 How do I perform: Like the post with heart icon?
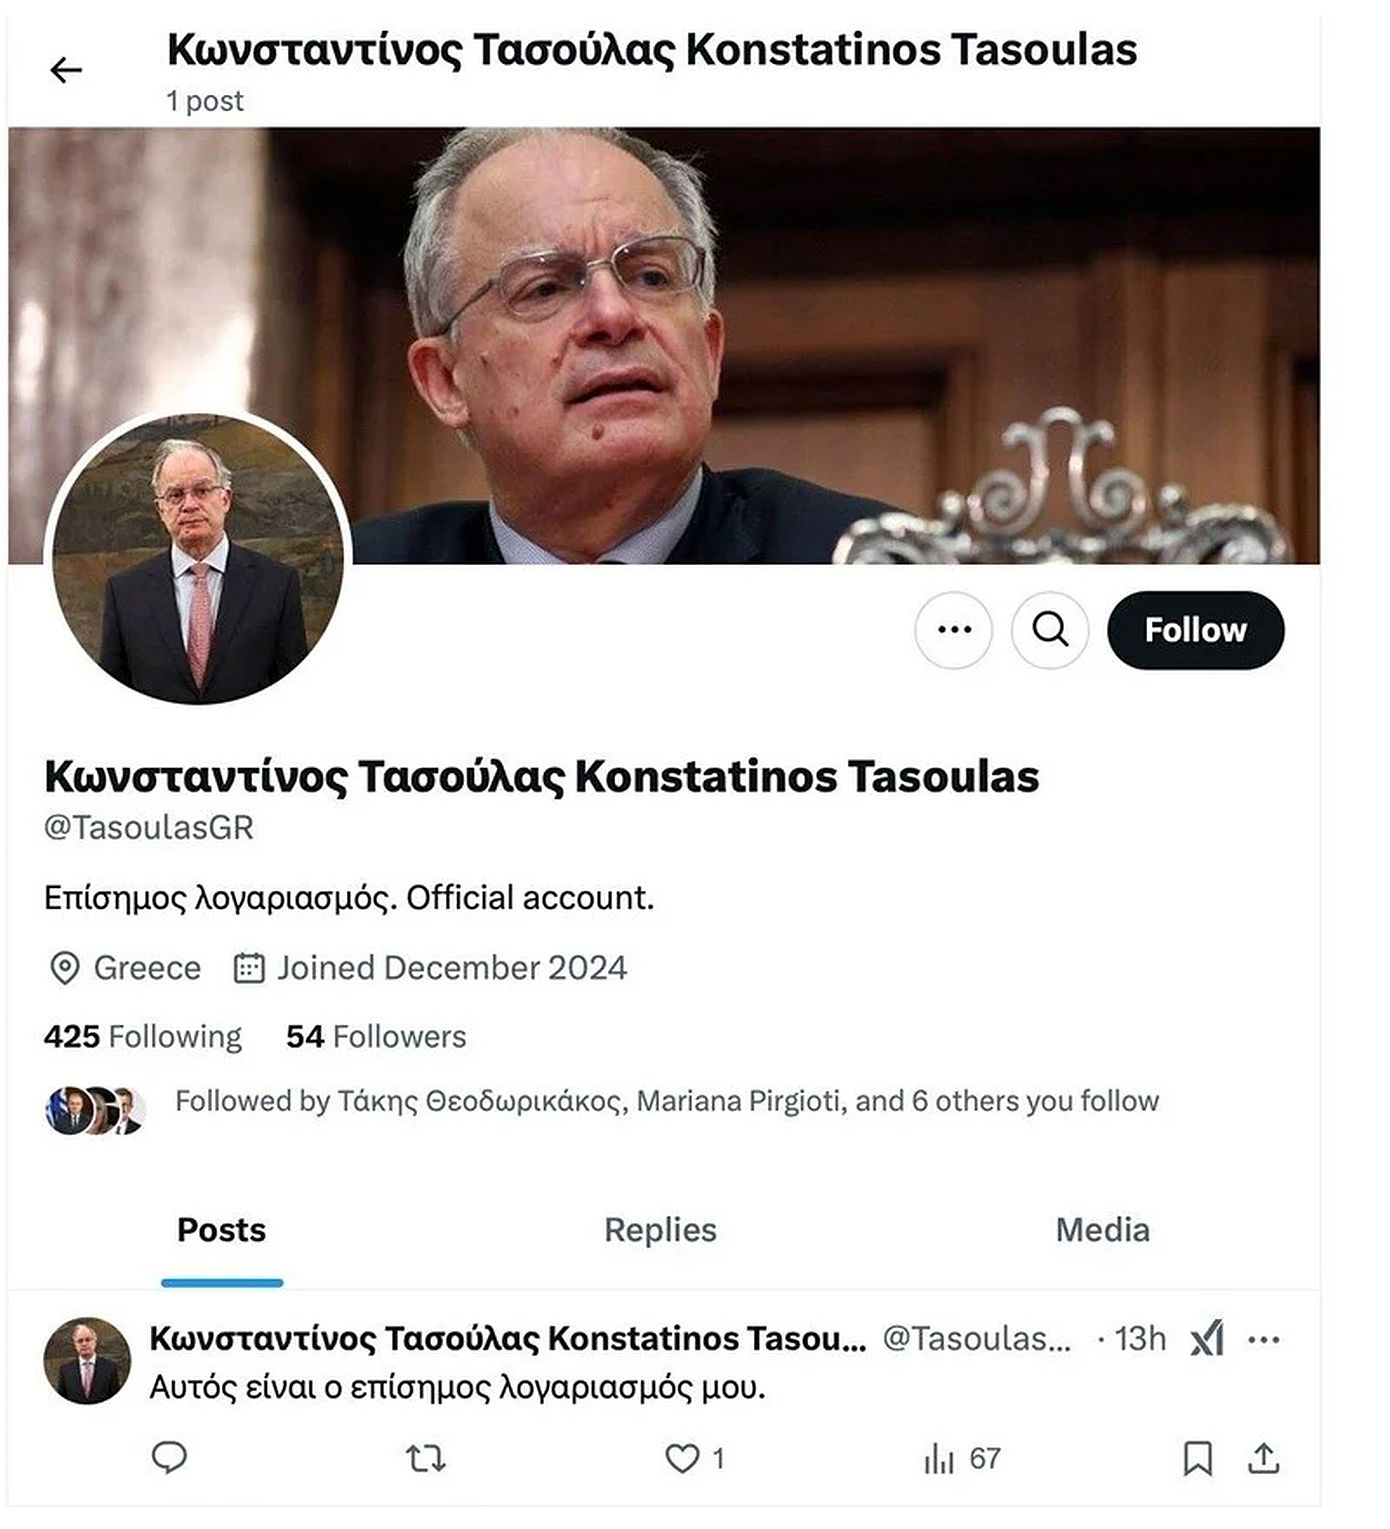683,1459
